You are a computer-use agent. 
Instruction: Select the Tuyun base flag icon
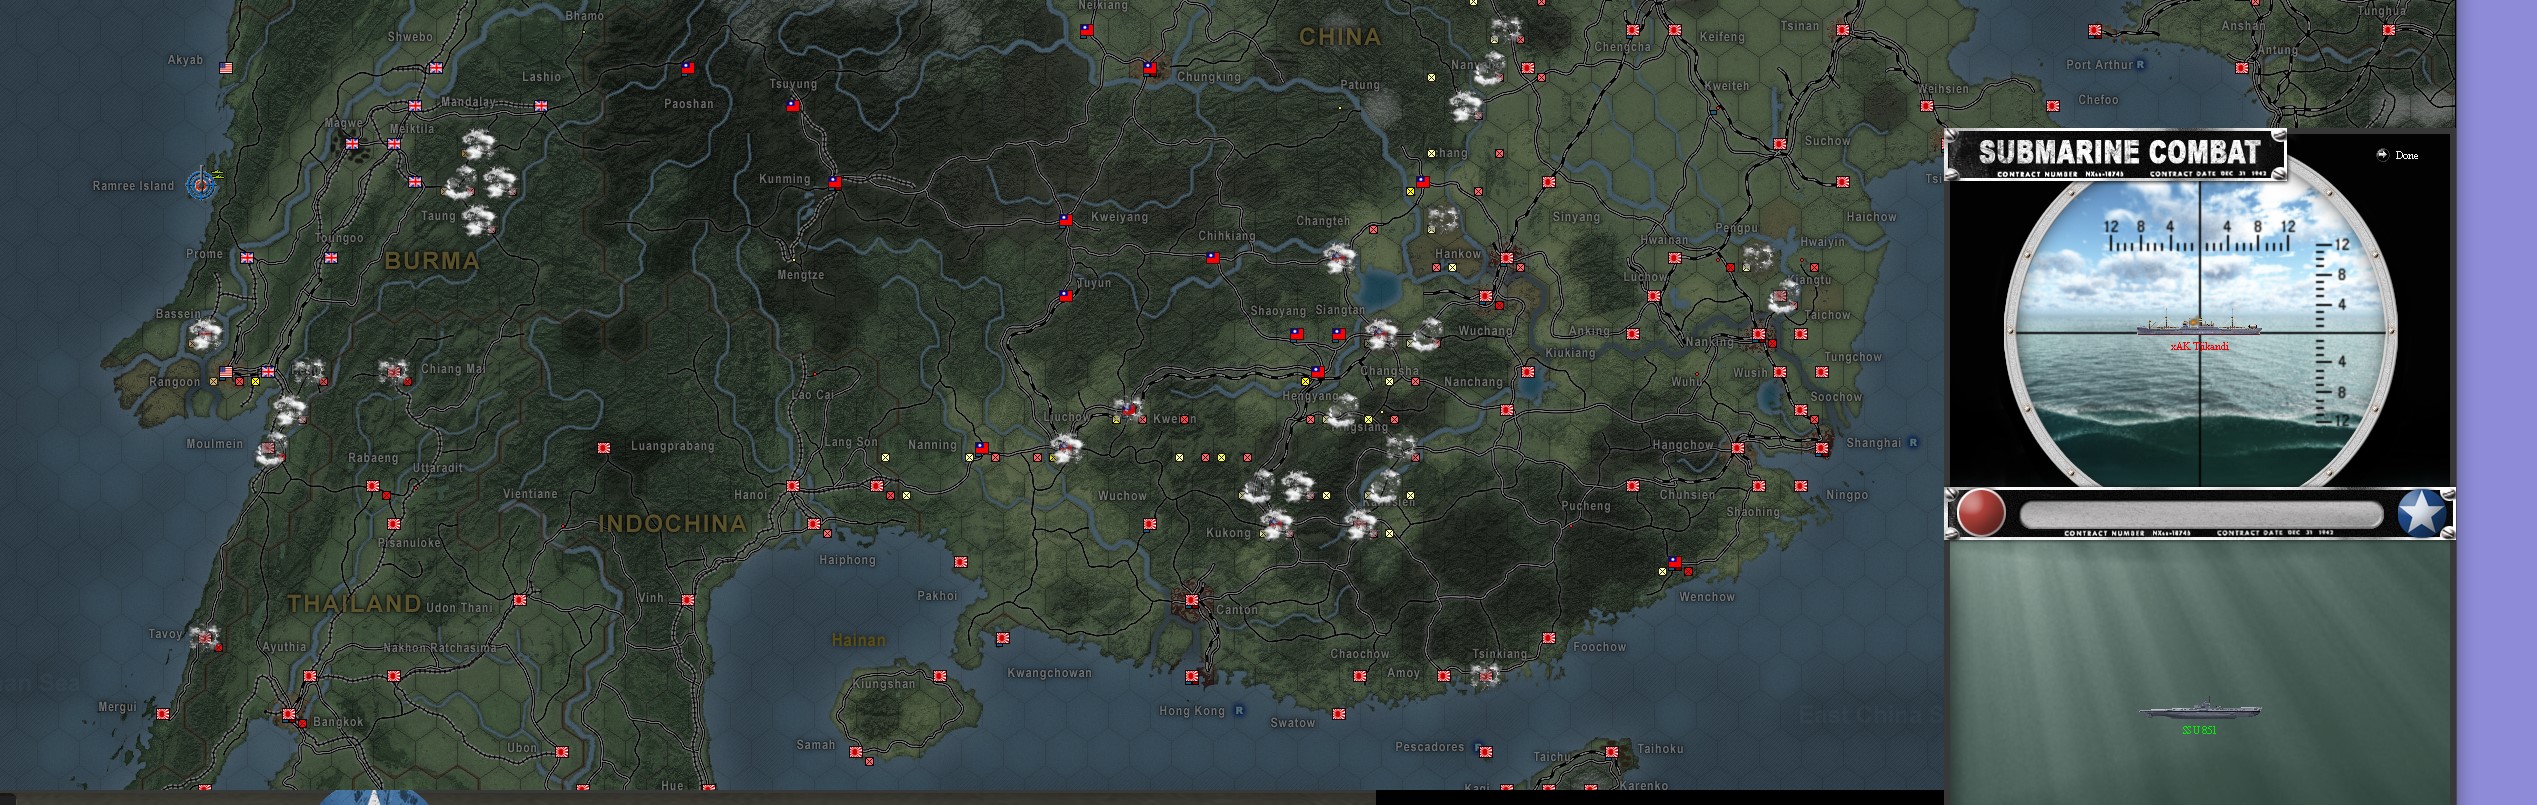pos(1066,296)
